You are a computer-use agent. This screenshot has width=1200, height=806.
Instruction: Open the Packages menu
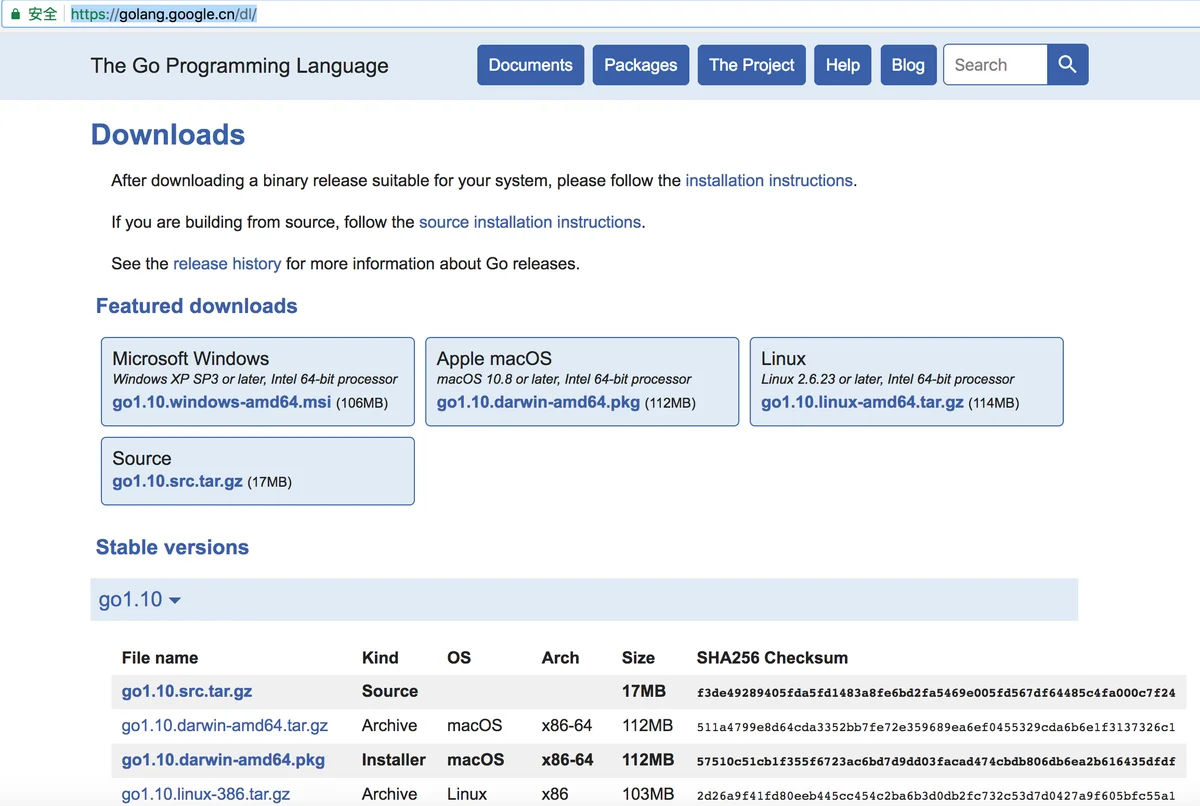pyautogui.click(x=641, y=65)
